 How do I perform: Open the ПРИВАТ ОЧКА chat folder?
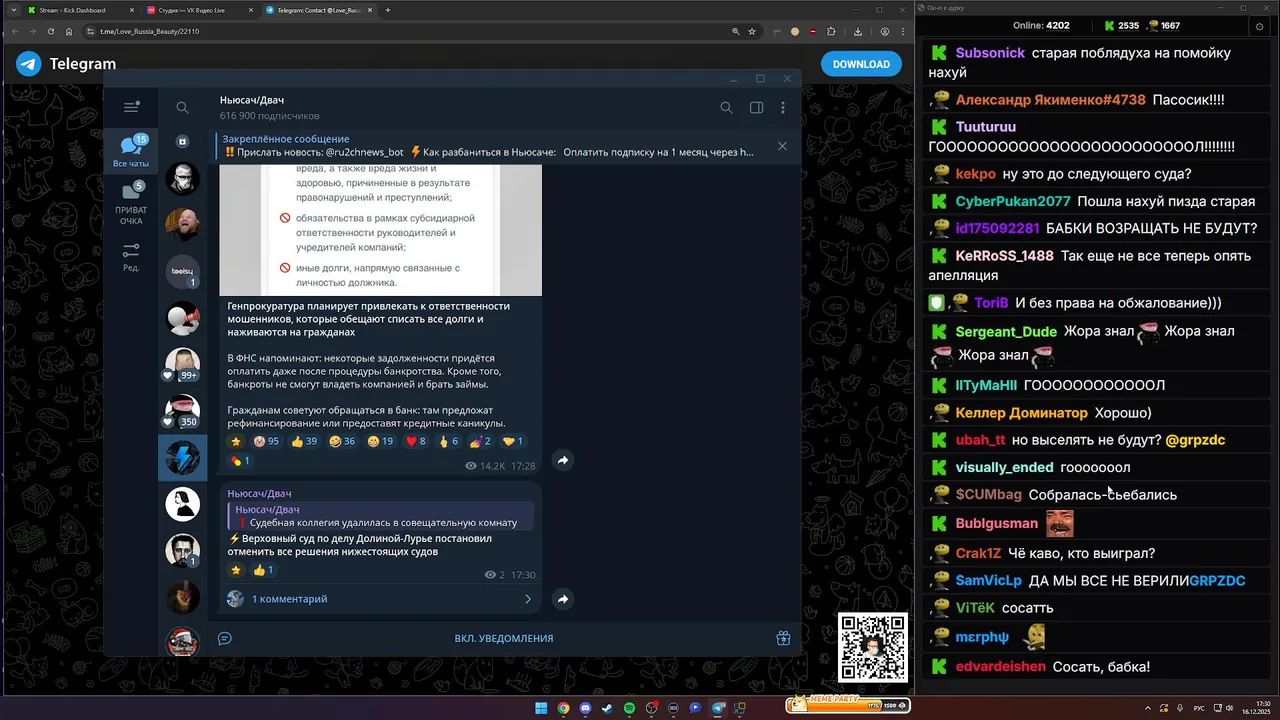(131, 203)
